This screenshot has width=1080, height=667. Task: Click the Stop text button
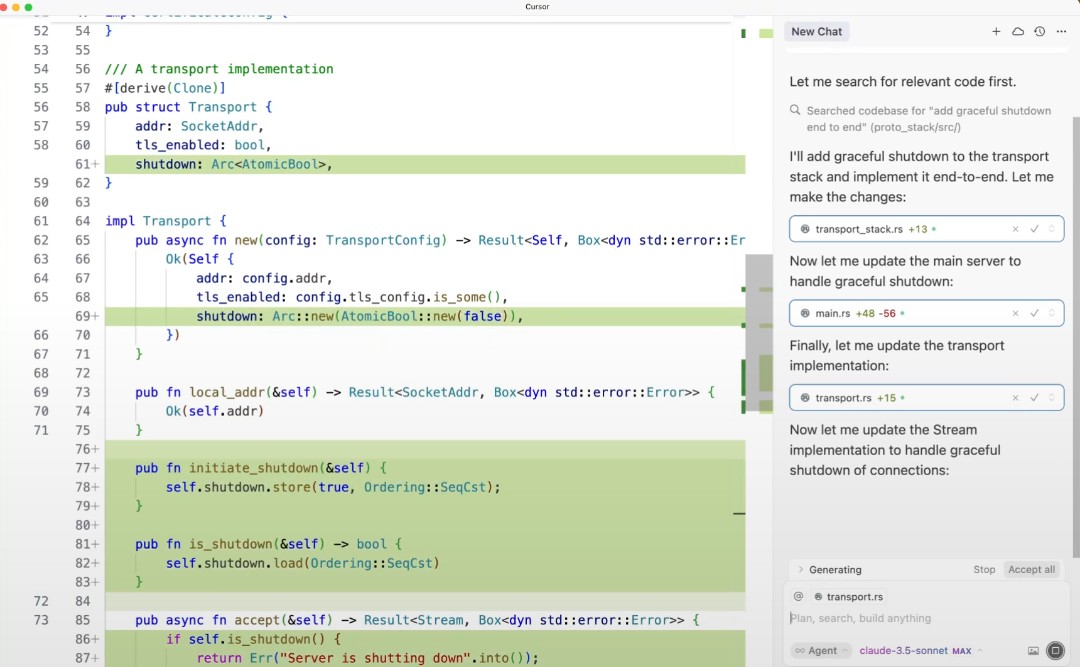[984, 570]
